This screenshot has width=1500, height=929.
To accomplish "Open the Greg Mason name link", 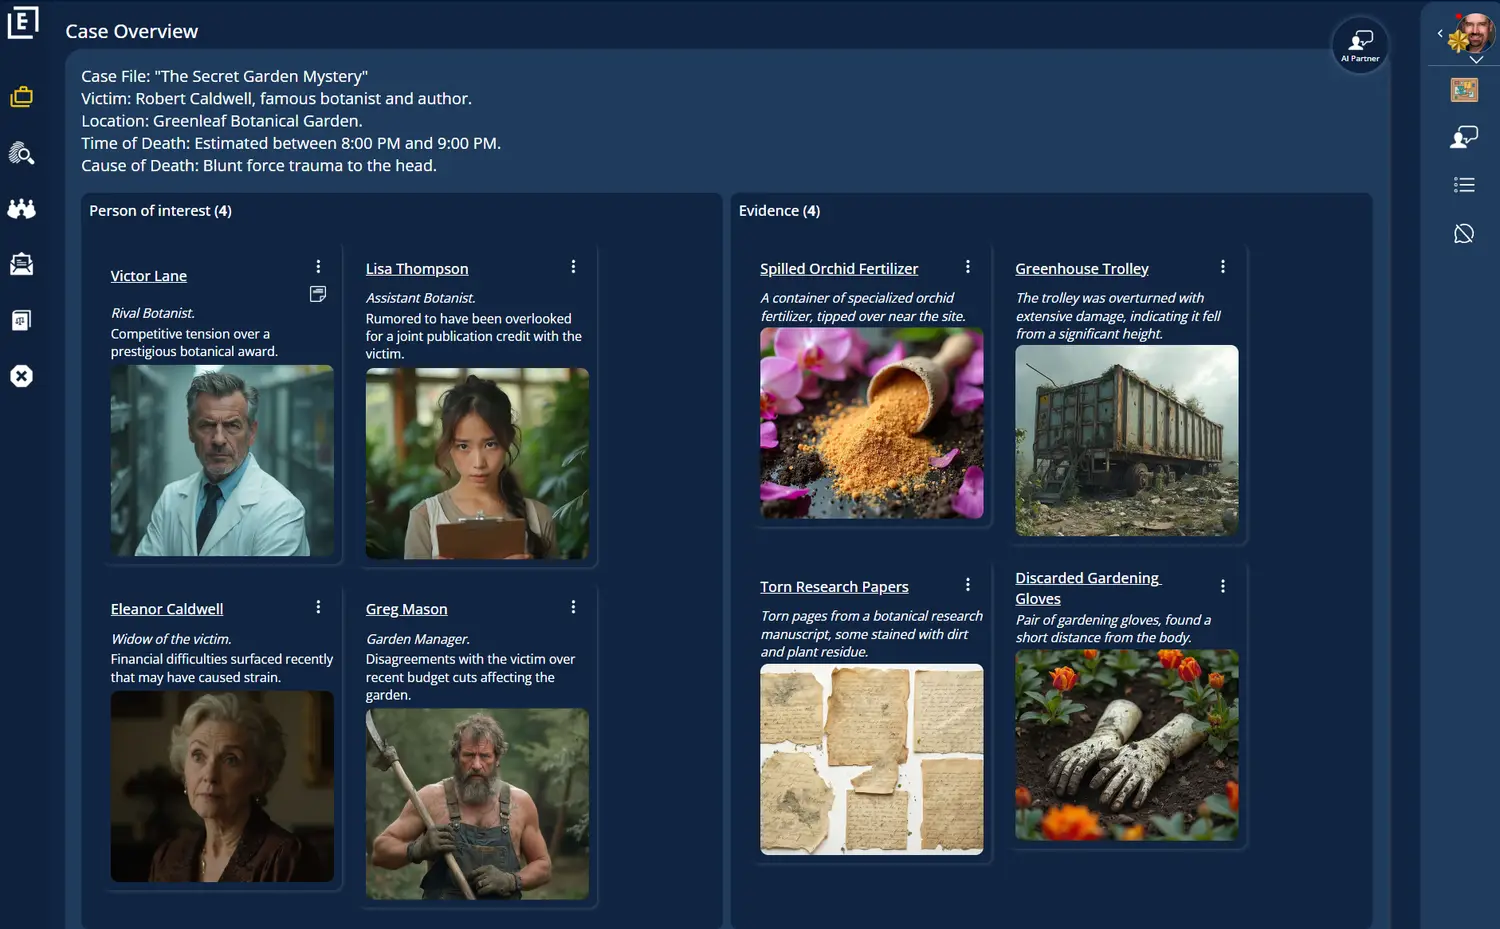I will [x=406, y=609].
